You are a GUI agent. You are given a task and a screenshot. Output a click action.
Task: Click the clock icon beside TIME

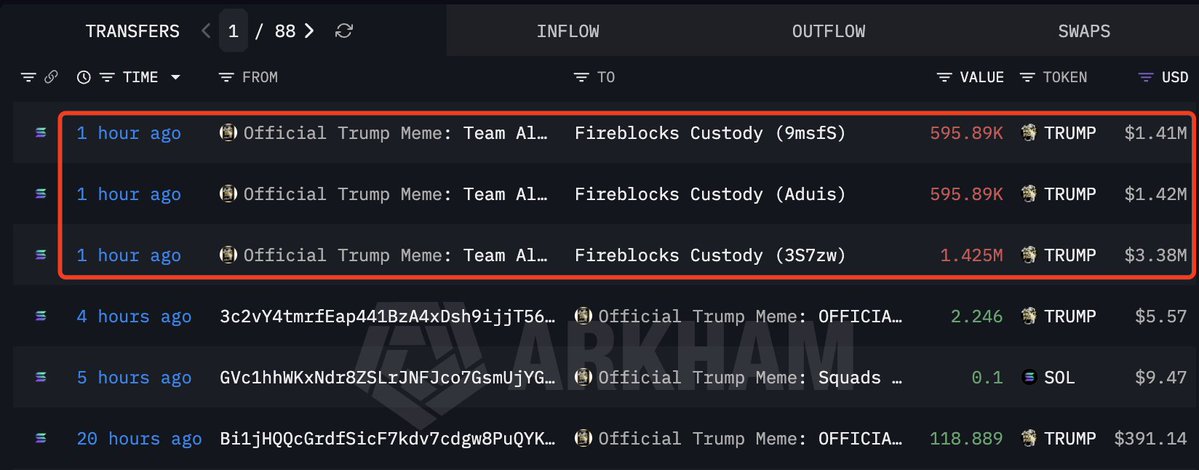(x=83, y=77)
